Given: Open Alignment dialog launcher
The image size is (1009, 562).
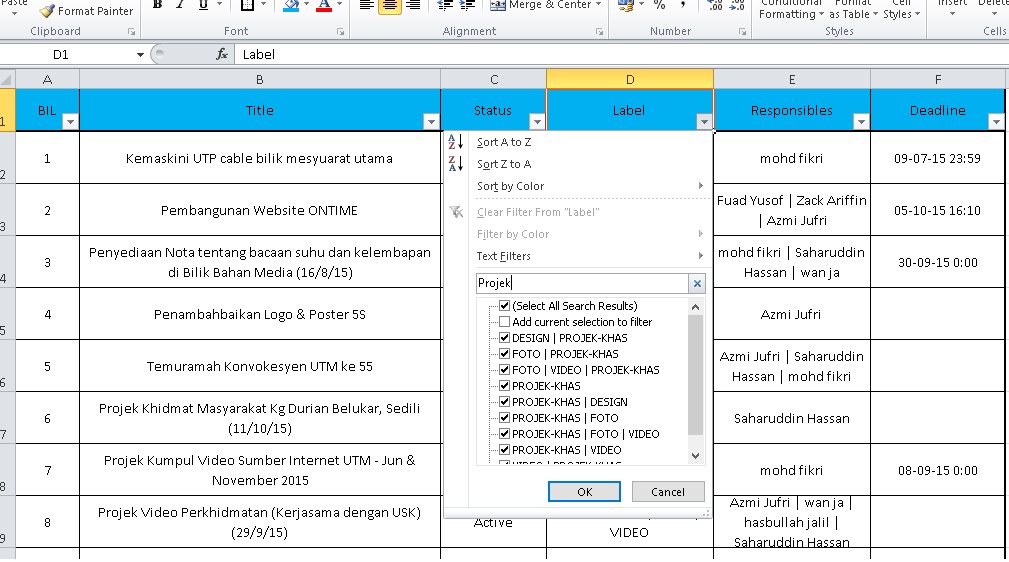Looking at the screenshot, I should pyautogui.click(x=599, y=32).
